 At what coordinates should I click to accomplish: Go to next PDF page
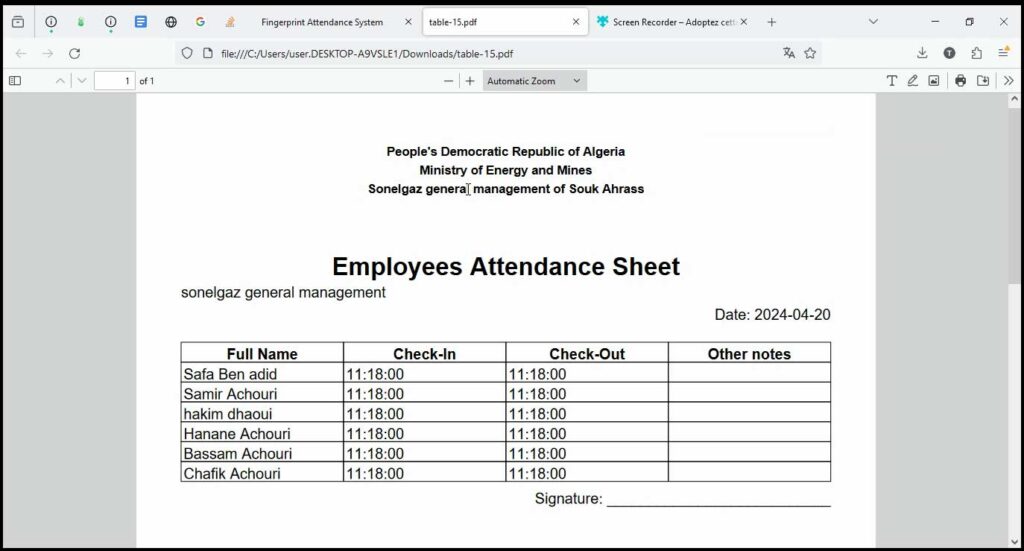pos(82,81)
